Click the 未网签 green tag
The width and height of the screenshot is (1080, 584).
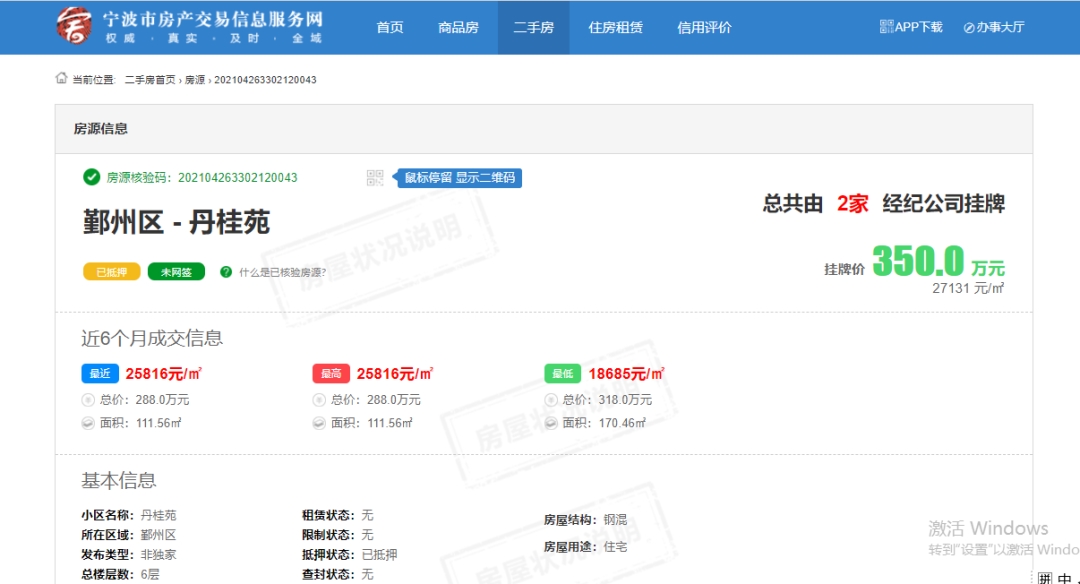click(176, 272)
